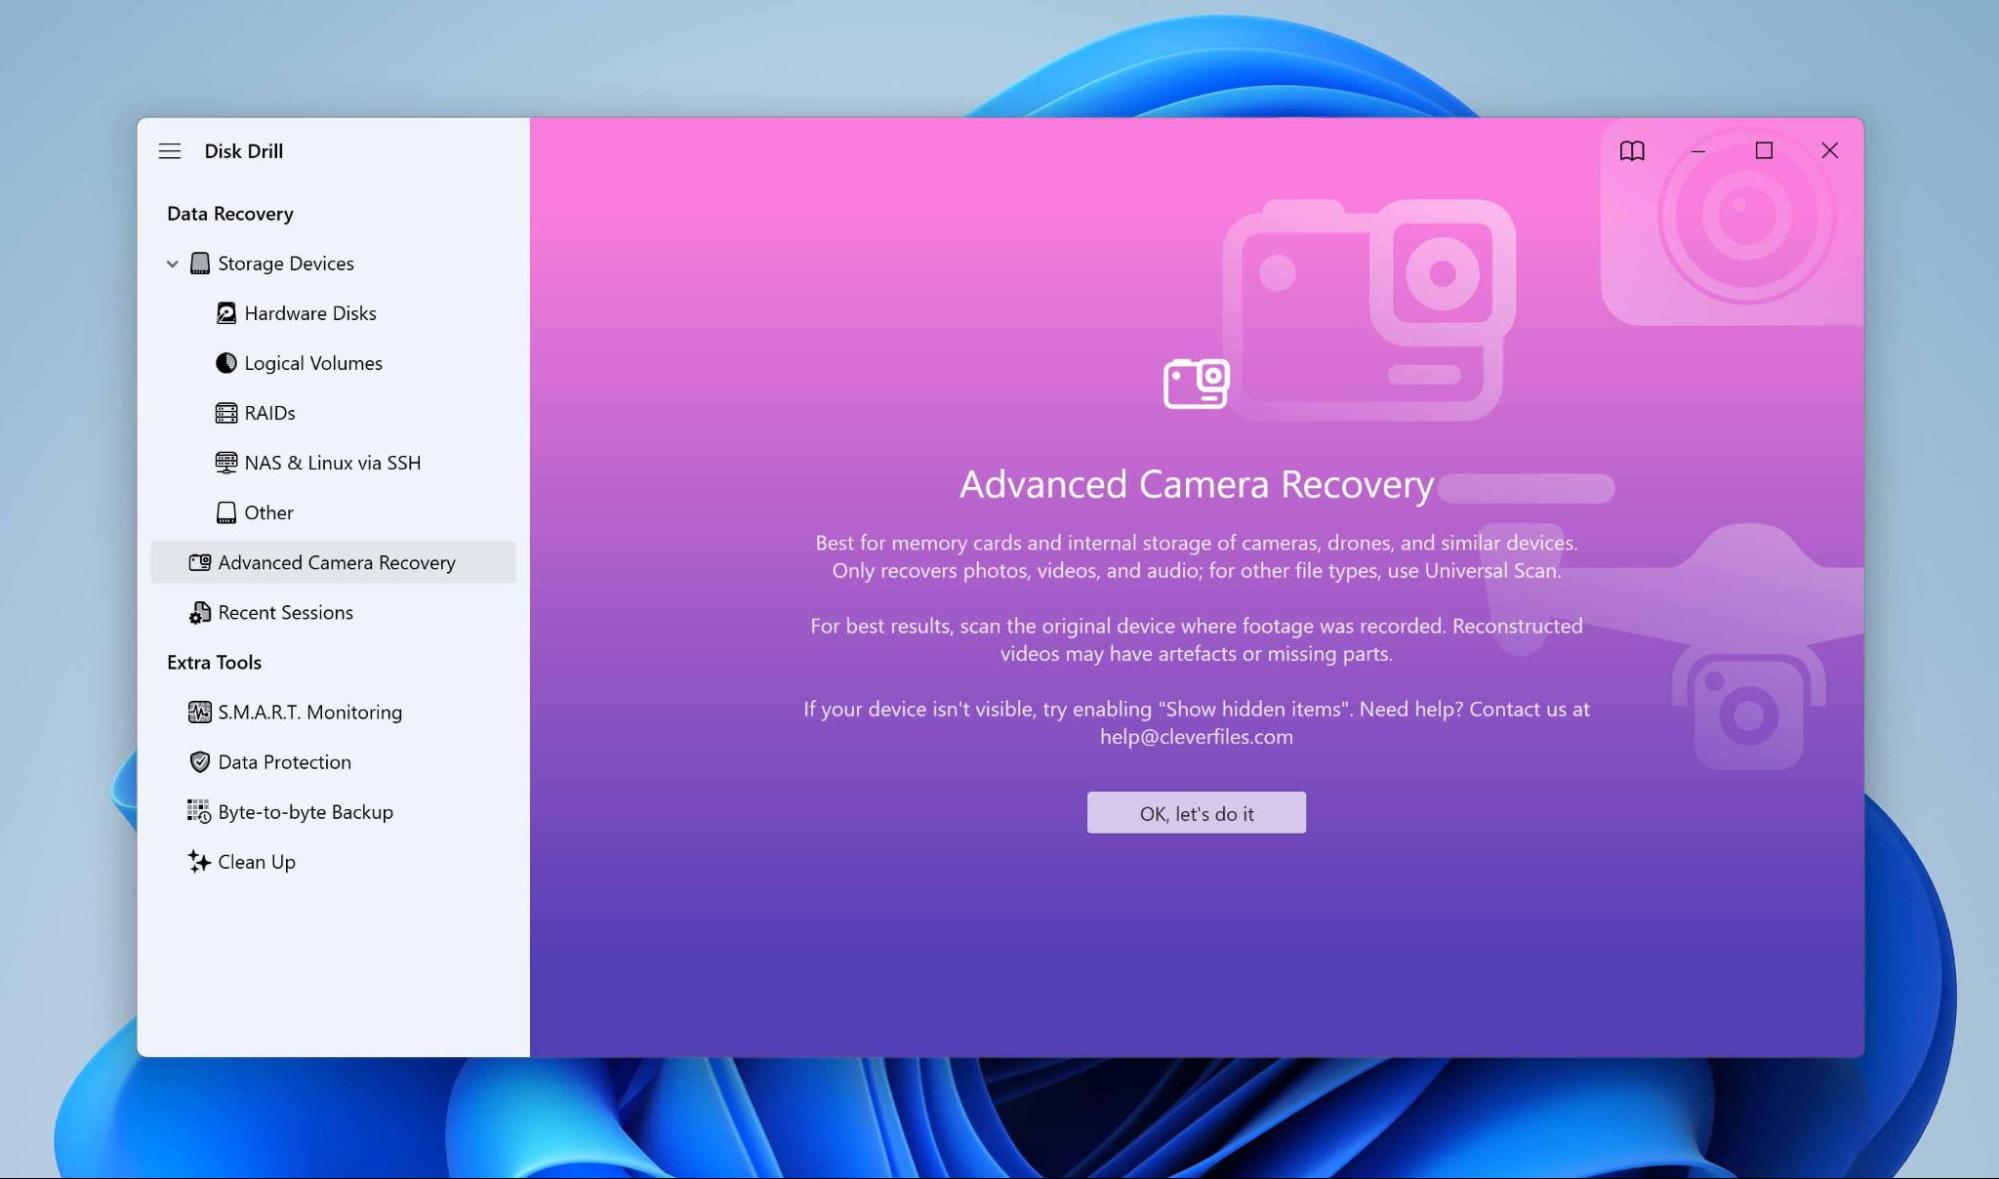Collapse the Storage Devices section
The image size is (1999, 1179).
coord(172,263)
